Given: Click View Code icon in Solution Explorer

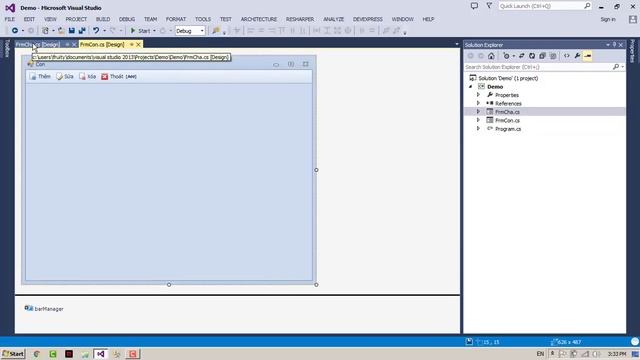Looking at the screenshot, I should pyautogui.click(x=567, y=56).
